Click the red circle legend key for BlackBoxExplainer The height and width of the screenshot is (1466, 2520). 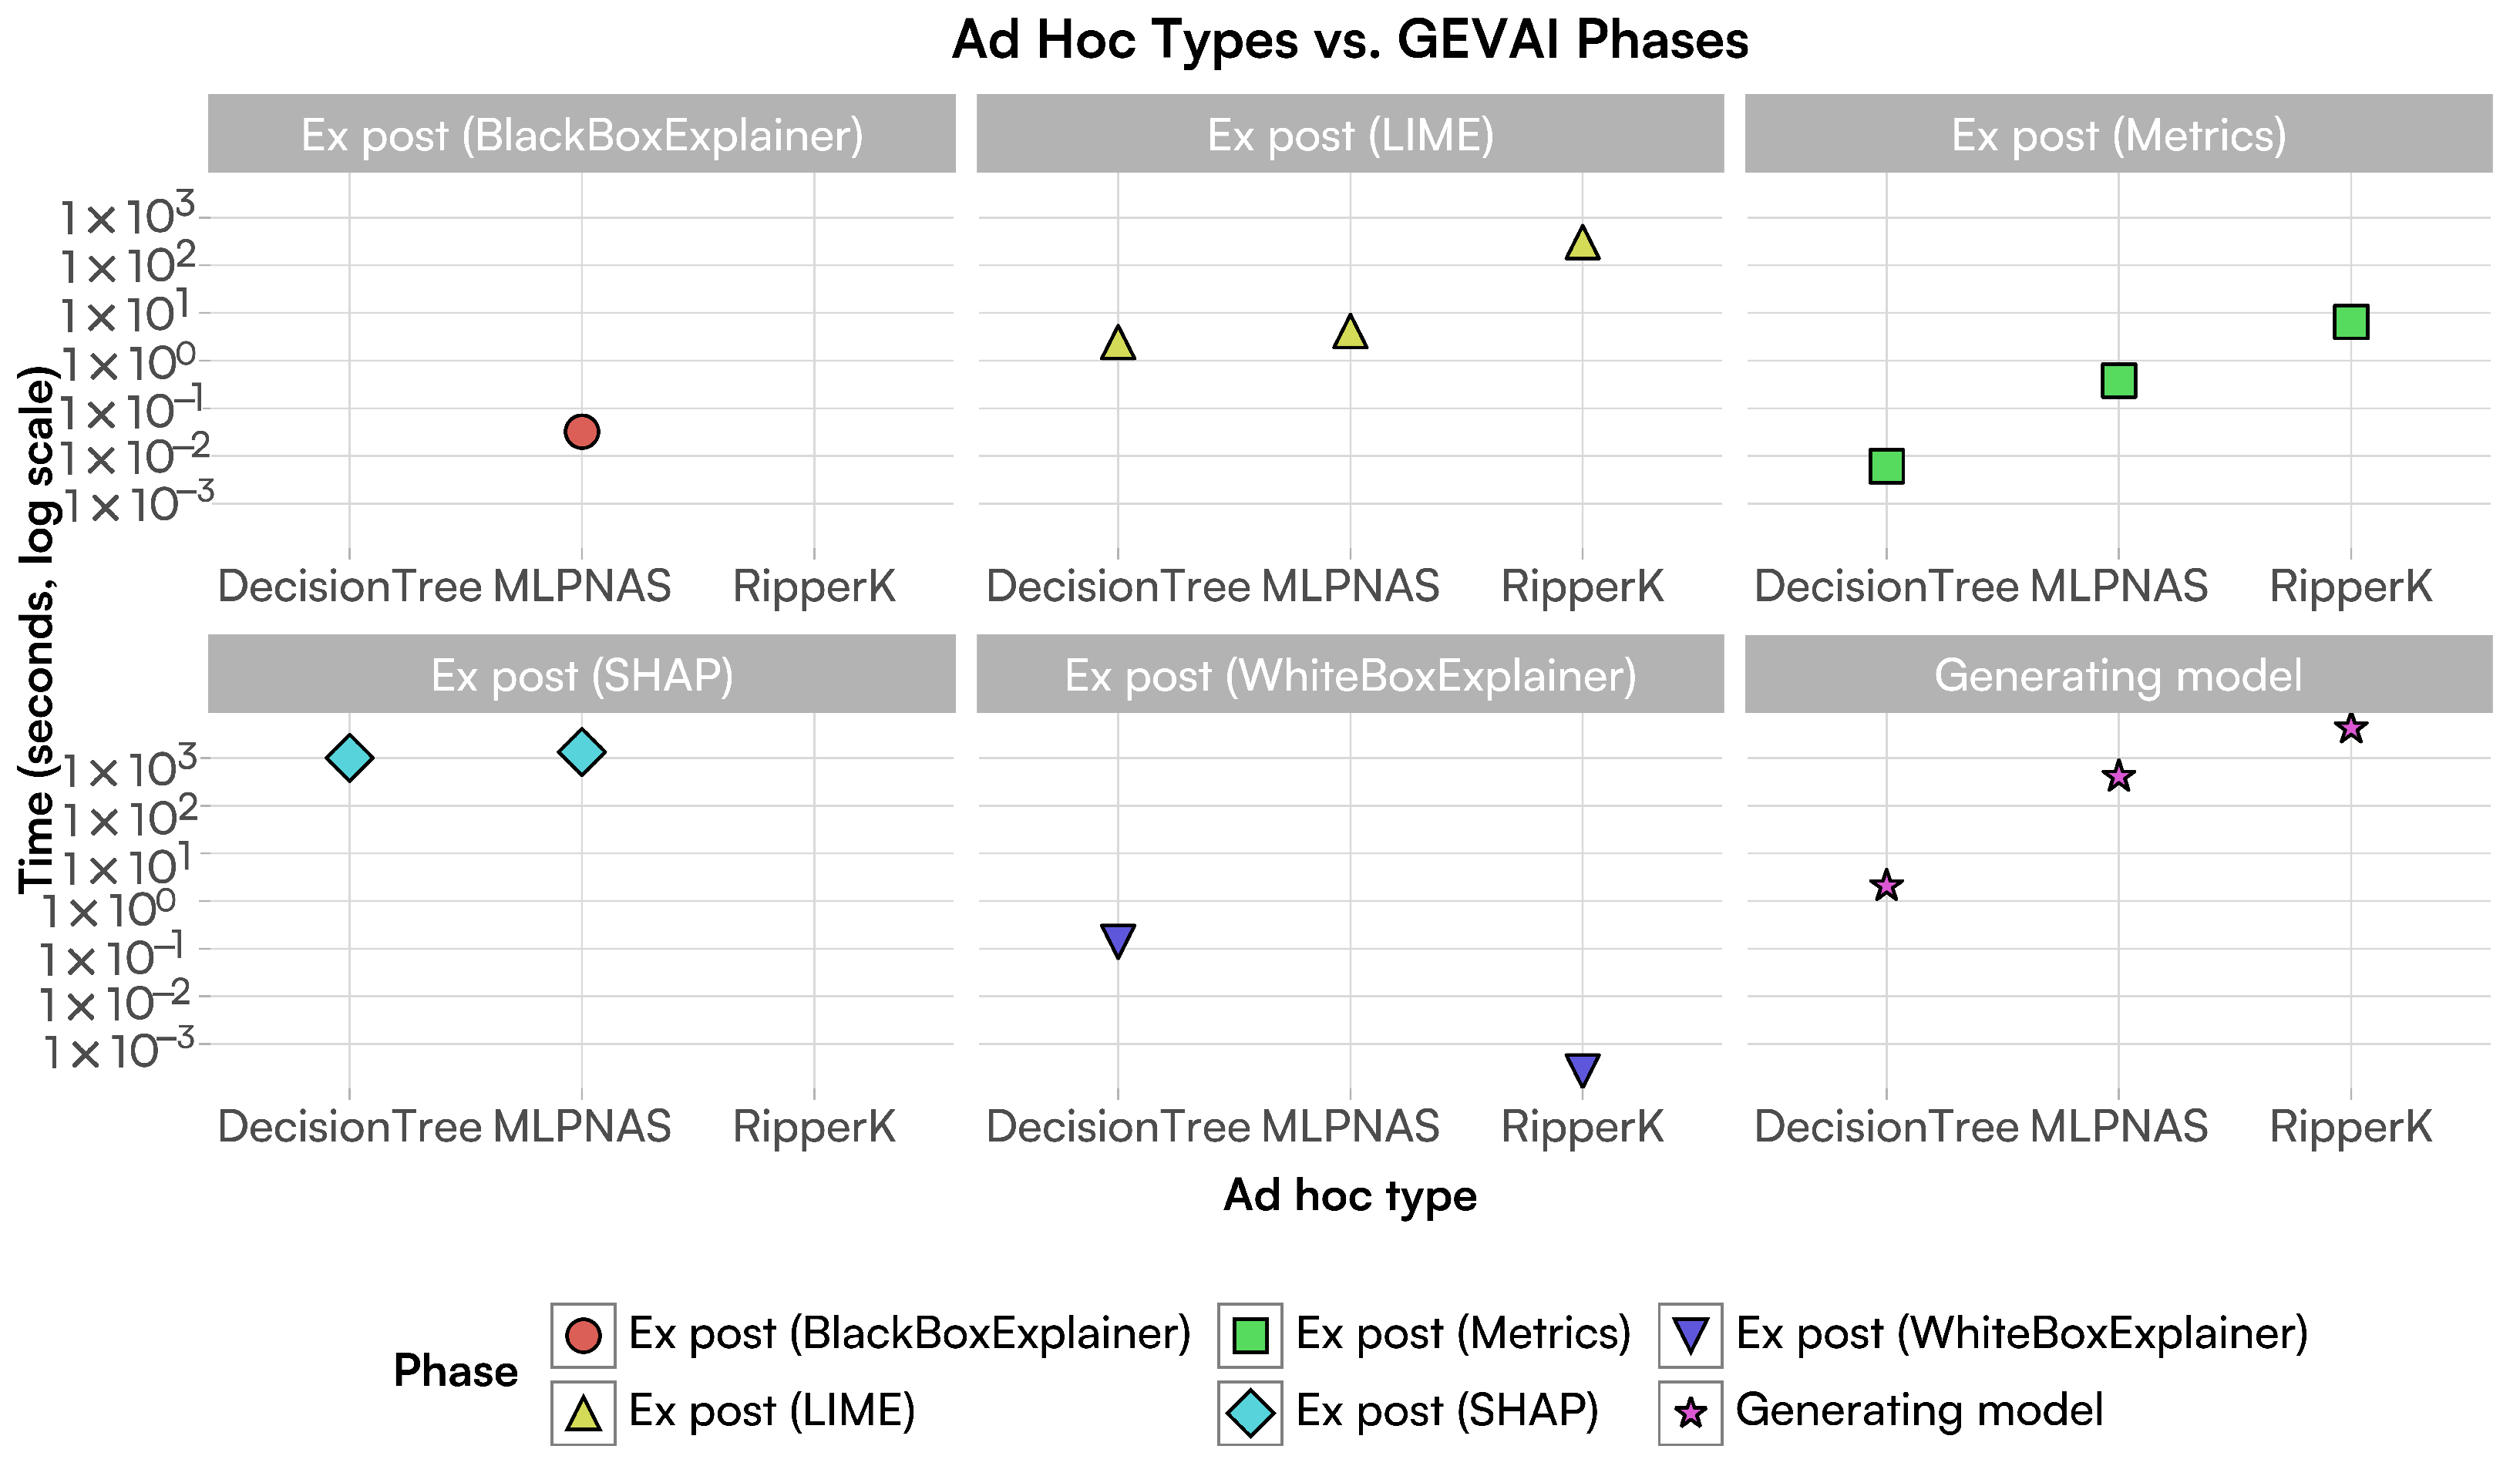(x=583, y=1335)
